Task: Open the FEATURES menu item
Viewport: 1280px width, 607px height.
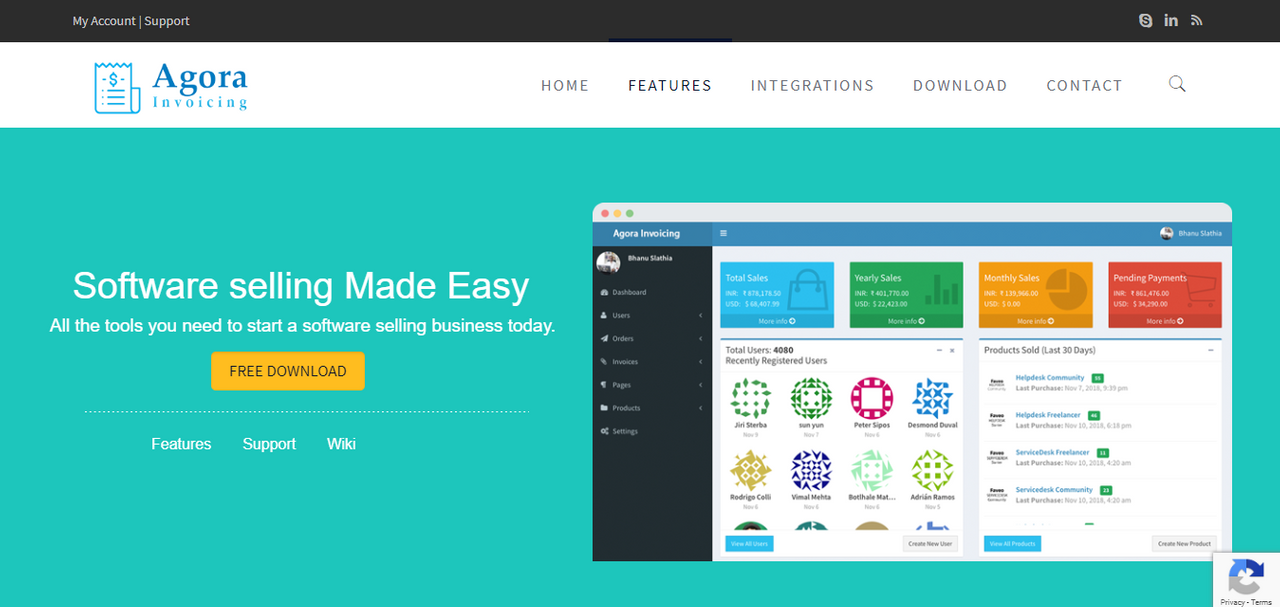Action: [670, 86]
